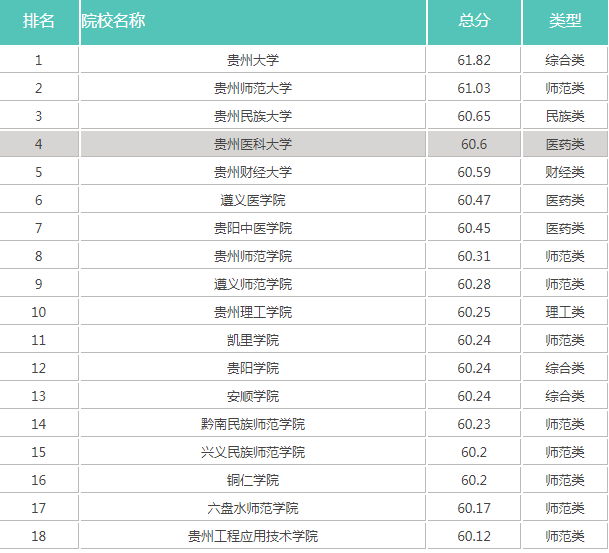Select 贵阳中医学院 row name
The image size is (609, 553).
[x=253, y=228]
